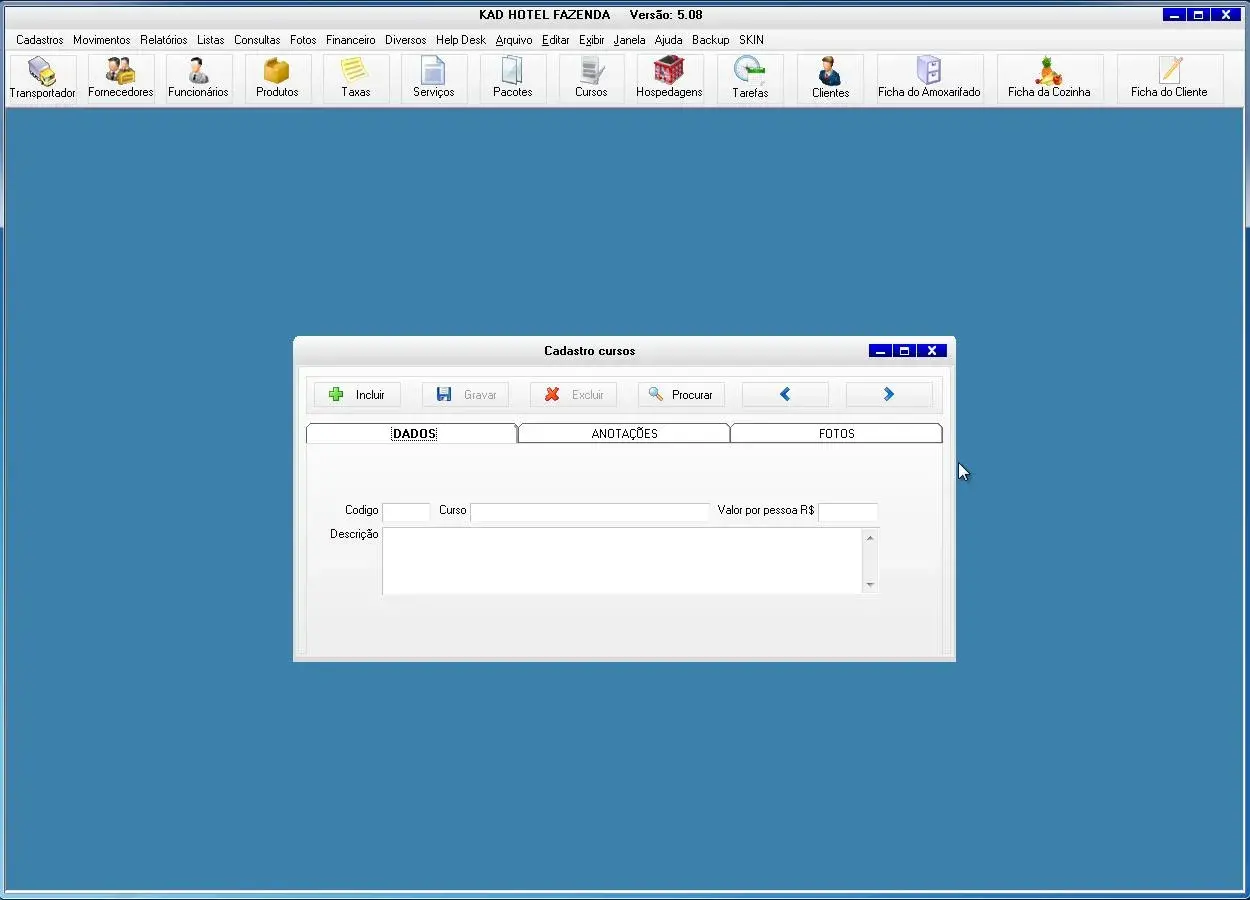Open the Clientes toolbar icon
This screenshot has height=900, width=1250.
tap(830, 78)
